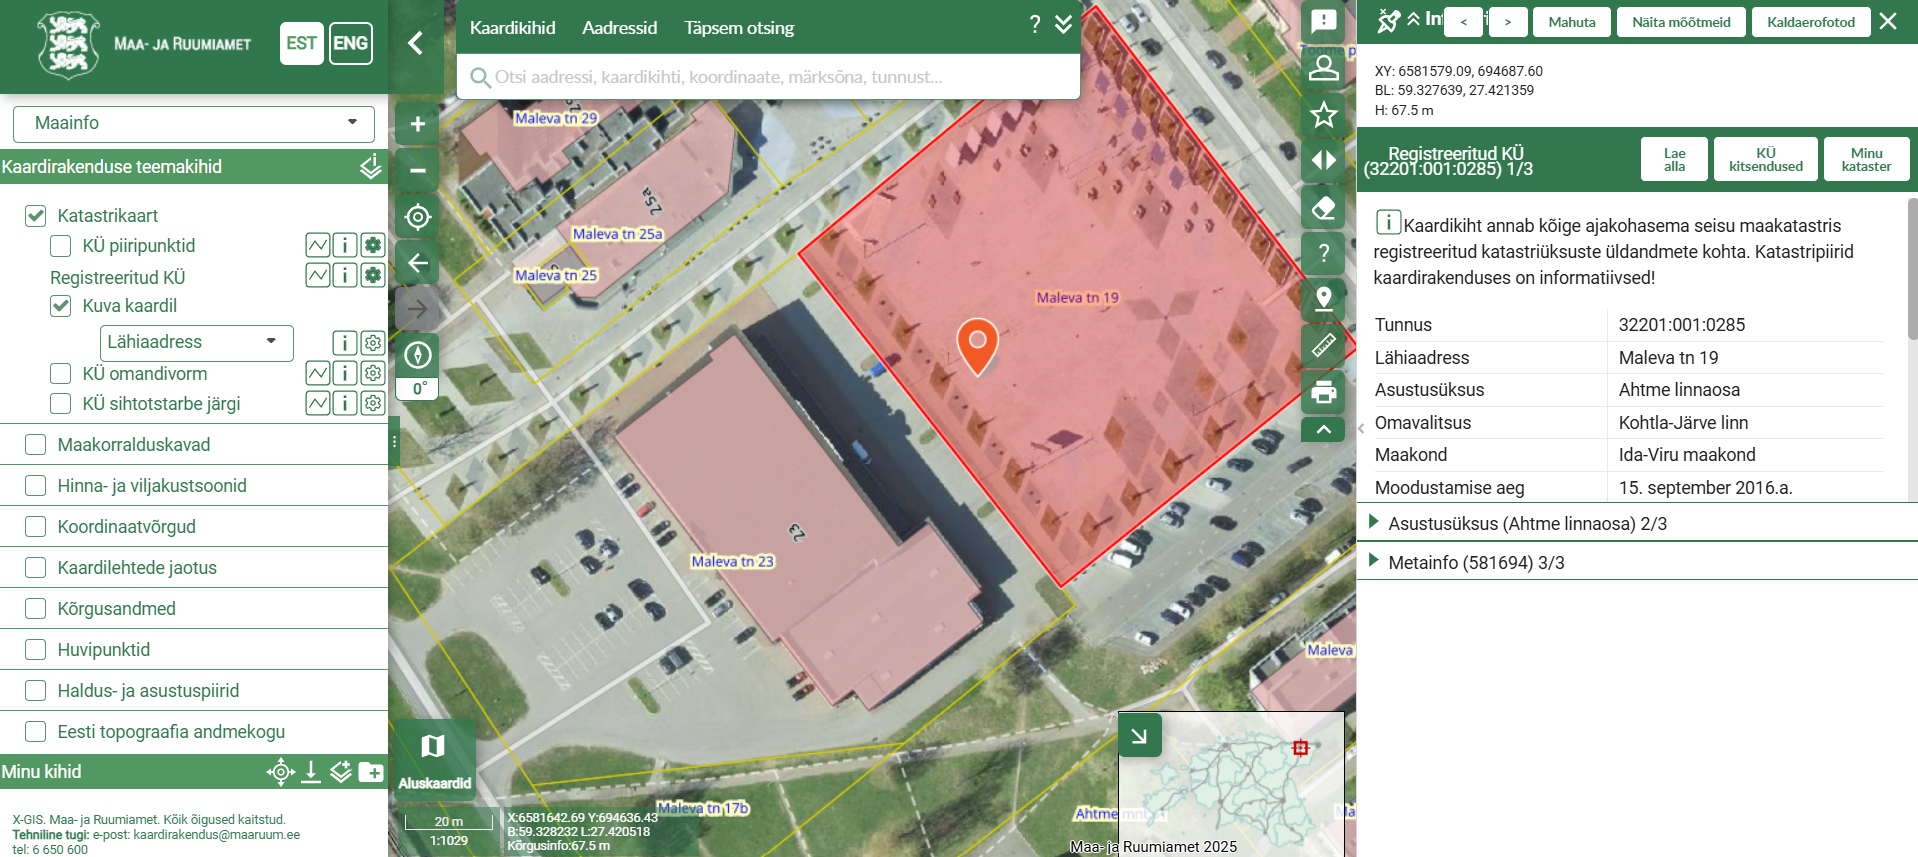This screenshot has width=1918, height=857.
Task: Click the address search input field
Action: point(768,77)
